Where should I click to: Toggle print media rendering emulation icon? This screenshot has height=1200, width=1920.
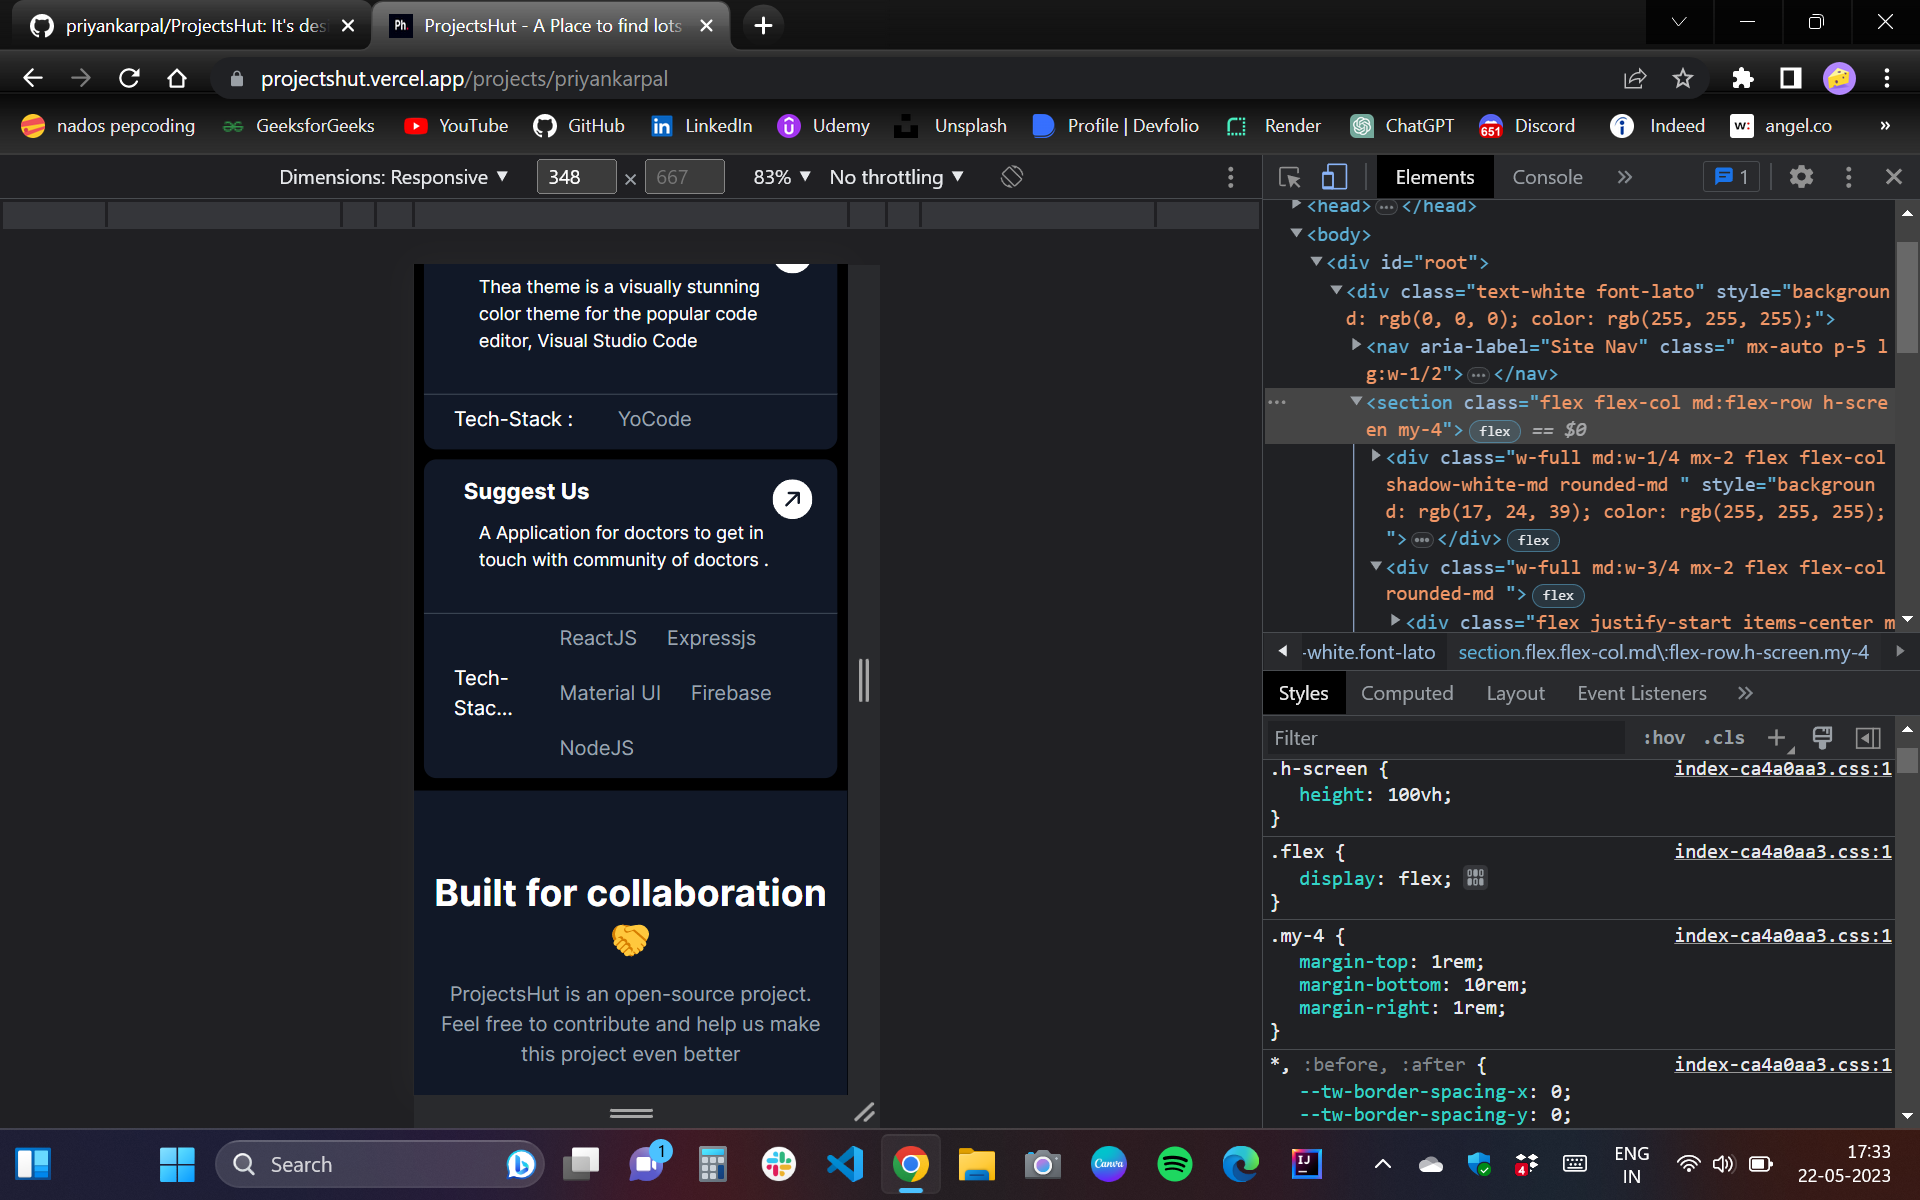click(1822, 738)
